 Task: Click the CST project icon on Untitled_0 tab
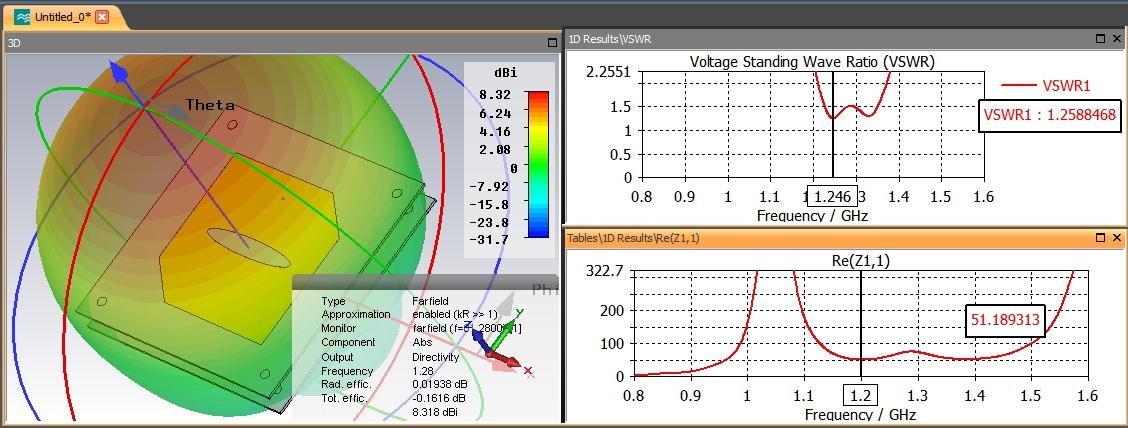[23, 17]
